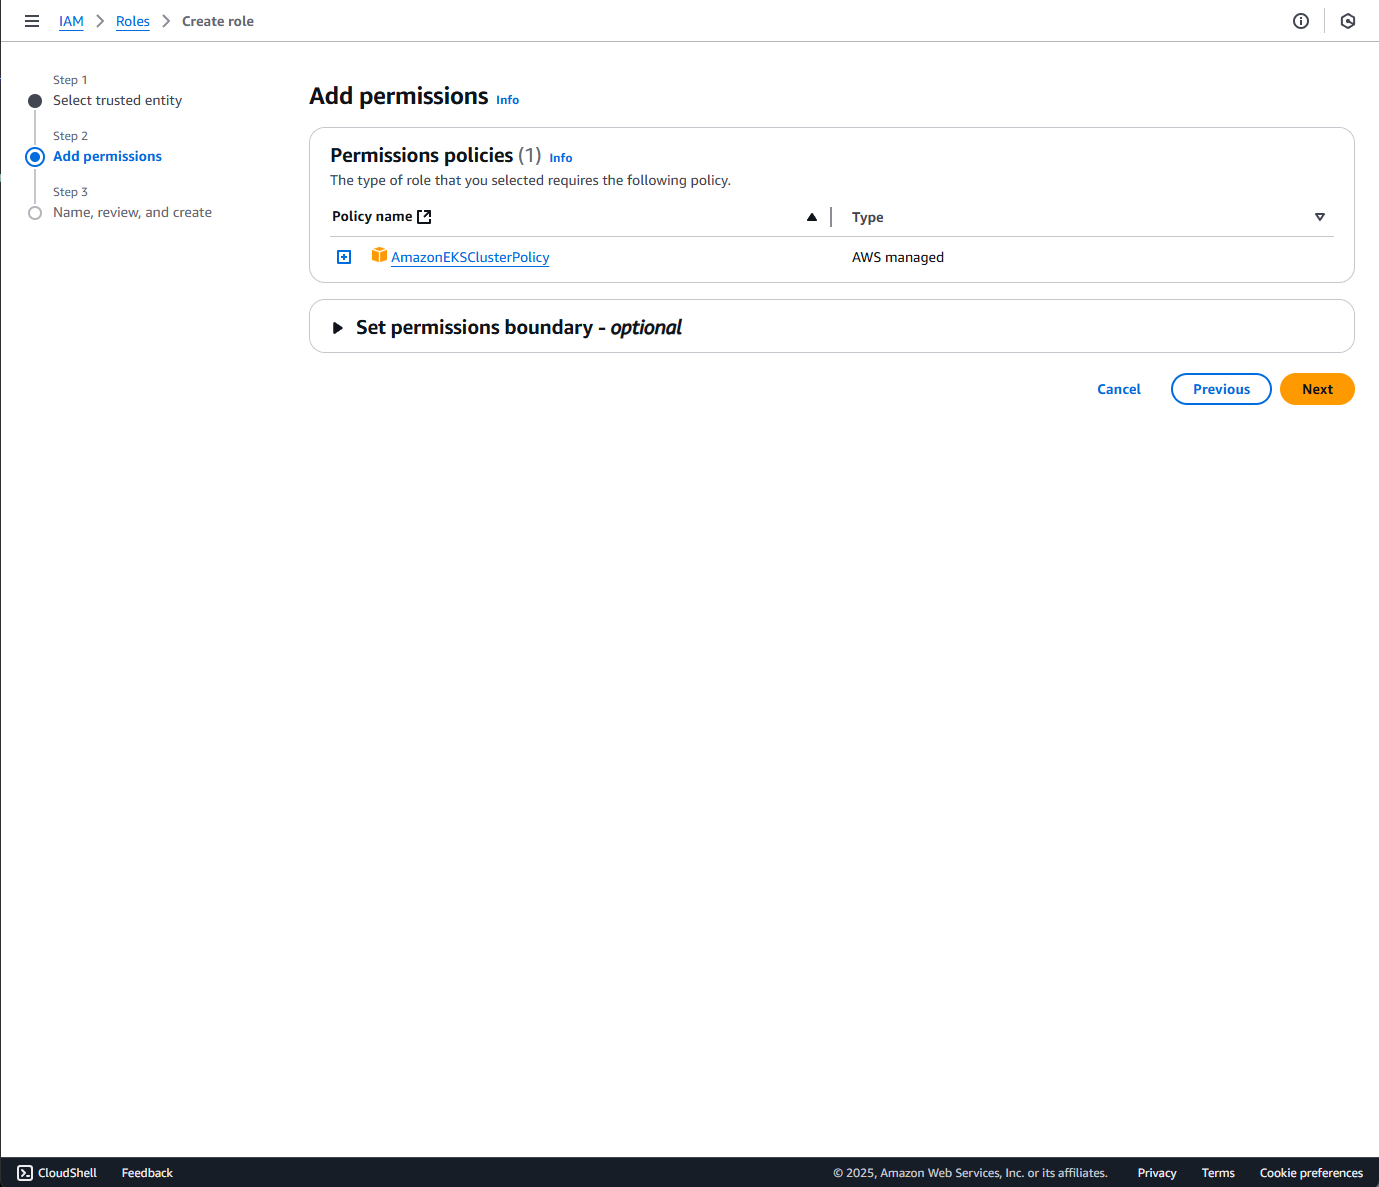Sort by Type column arrow
The height and width of the screenshot is (1187, 1379).
click(x=1320, y=217)
